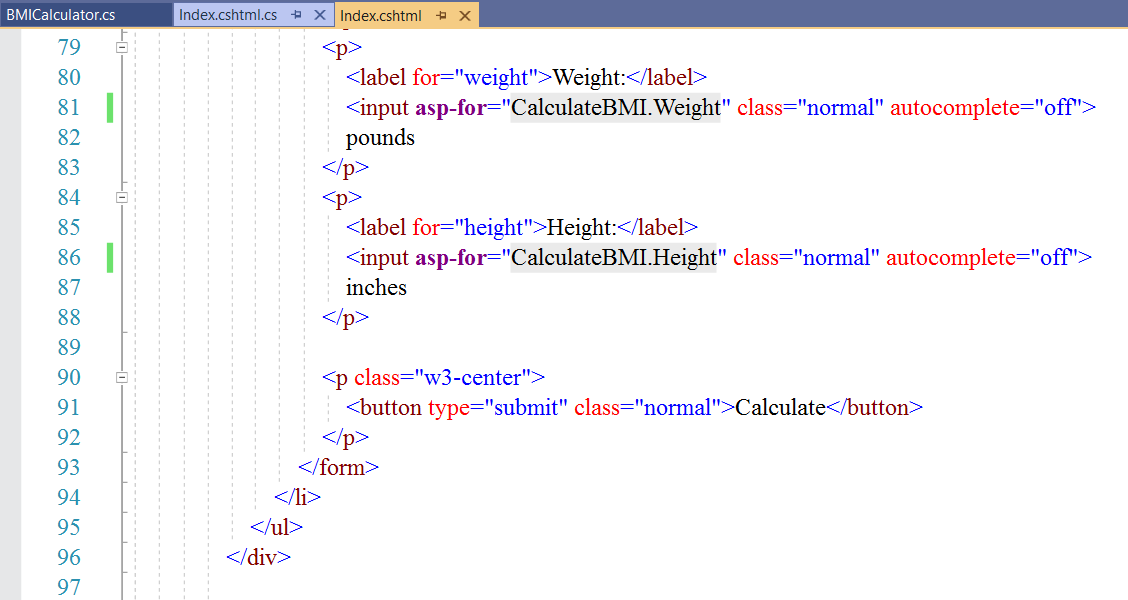Click the closing form tag

pos(338,468)
